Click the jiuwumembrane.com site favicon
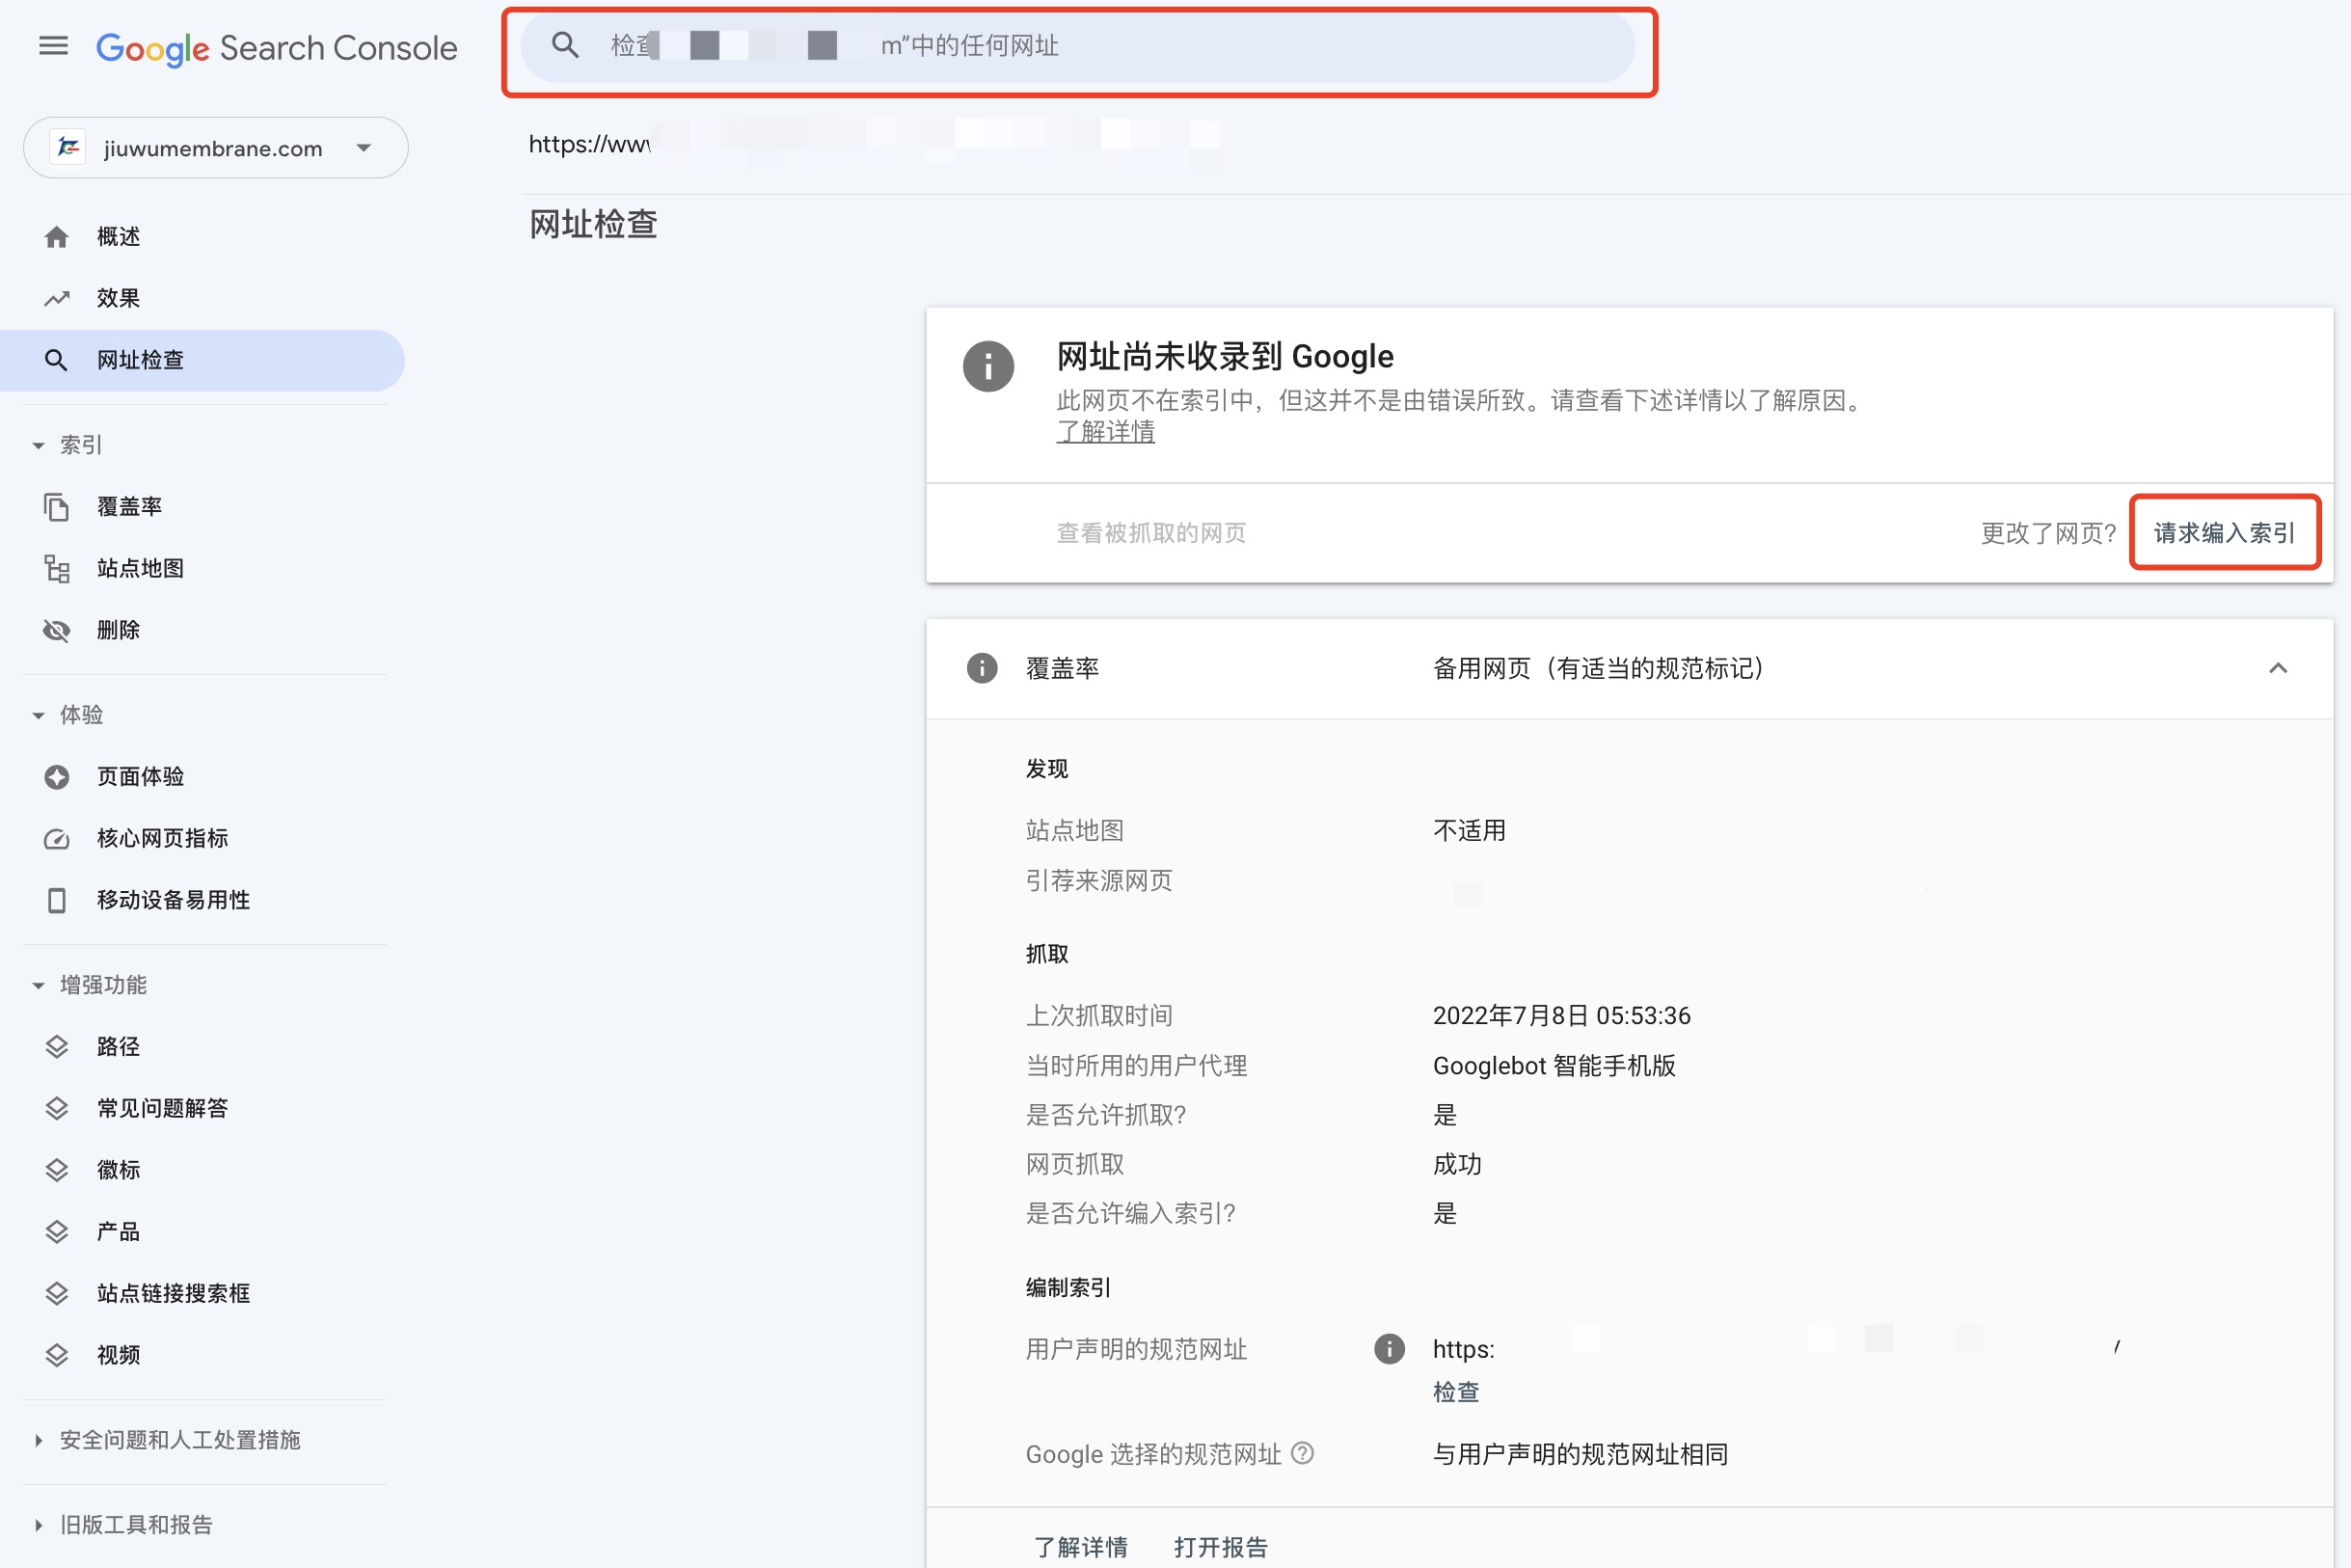 (68, 148)
